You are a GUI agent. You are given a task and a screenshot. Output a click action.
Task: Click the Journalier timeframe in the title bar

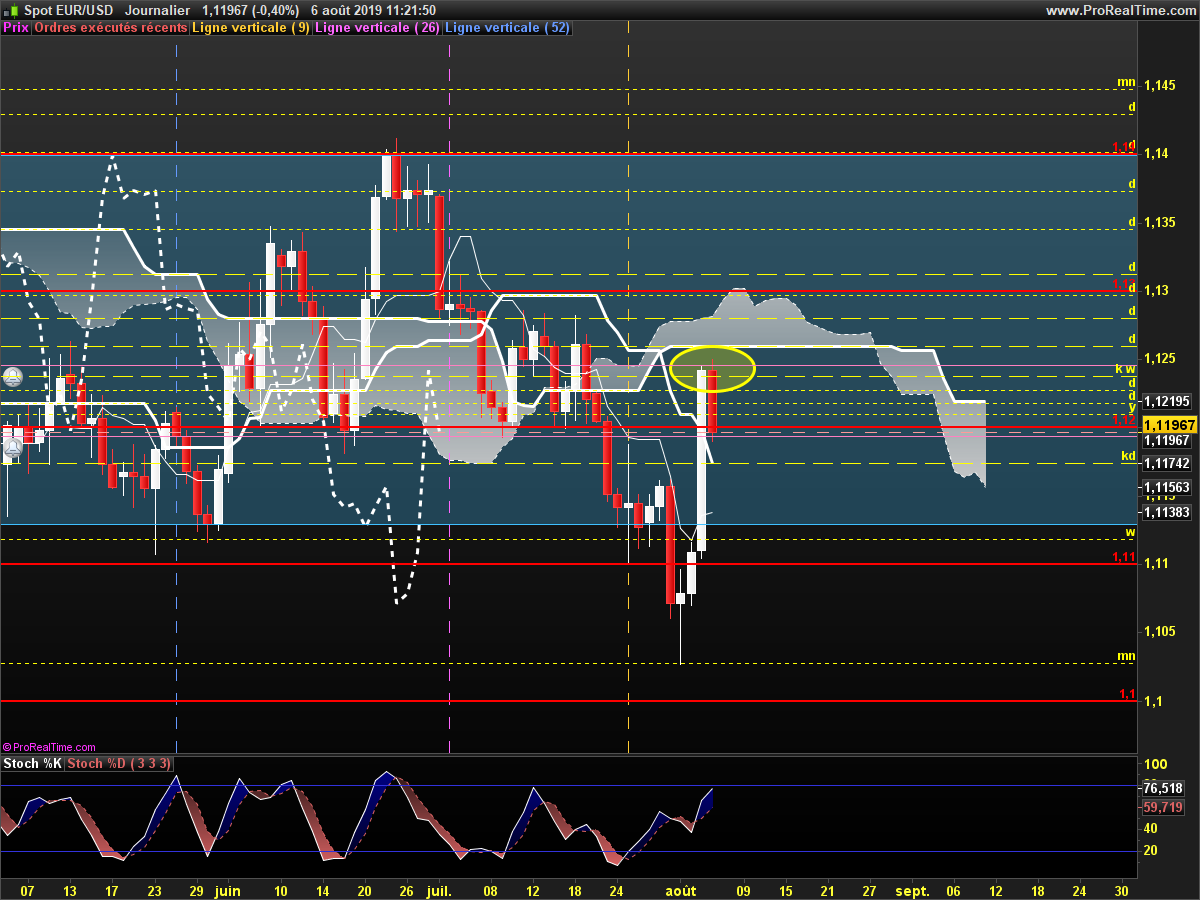click(158, 10)
